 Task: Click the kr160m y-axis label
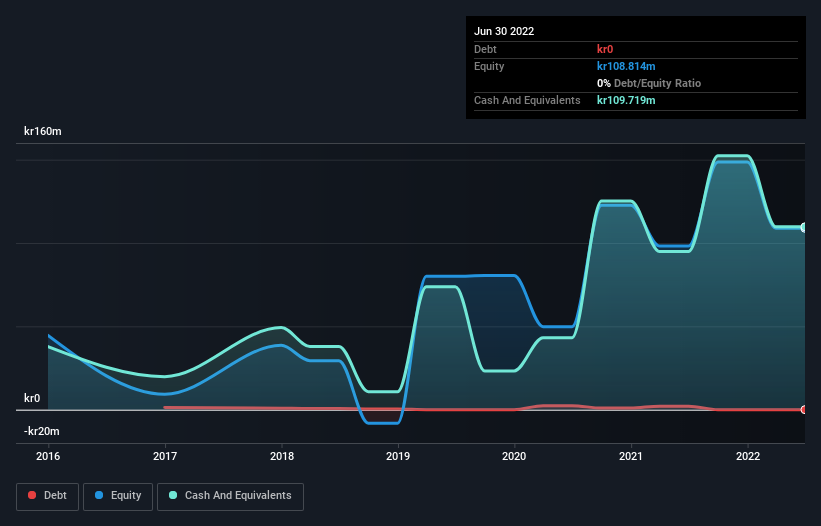pyautogui.click(x=42, y=131)
